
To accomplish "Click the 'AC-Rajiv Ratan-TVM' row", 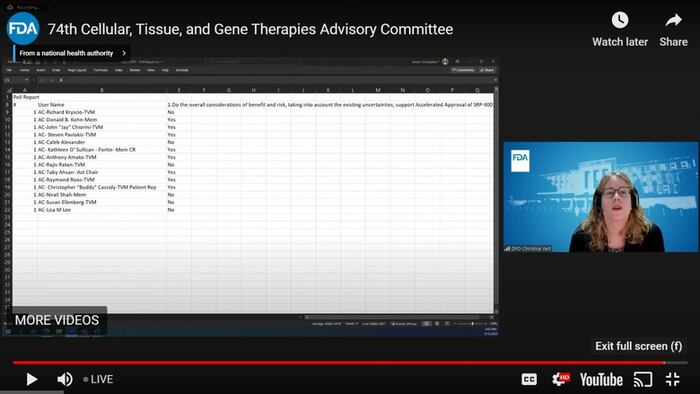I will click(x=61, y=165).
